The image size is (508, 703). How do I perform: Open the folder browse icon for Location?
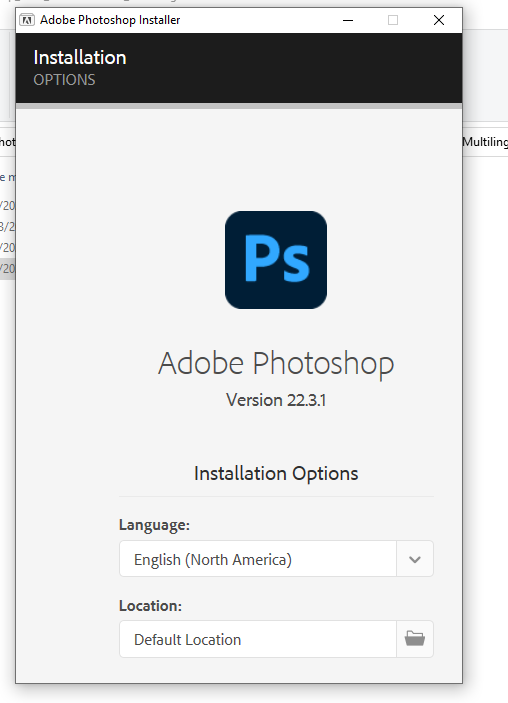click(415, 639)
